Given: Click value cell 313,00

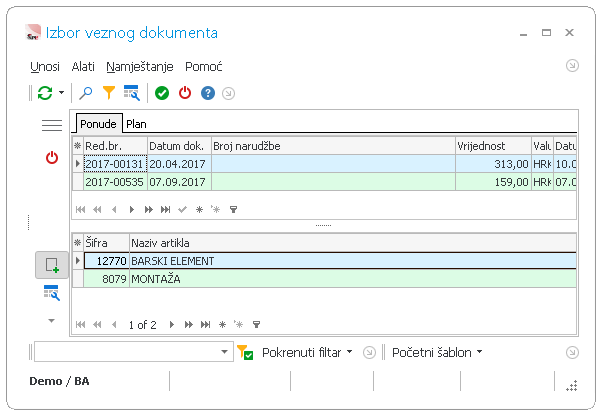Looking at the screenshot, I should tap(493, 164).
